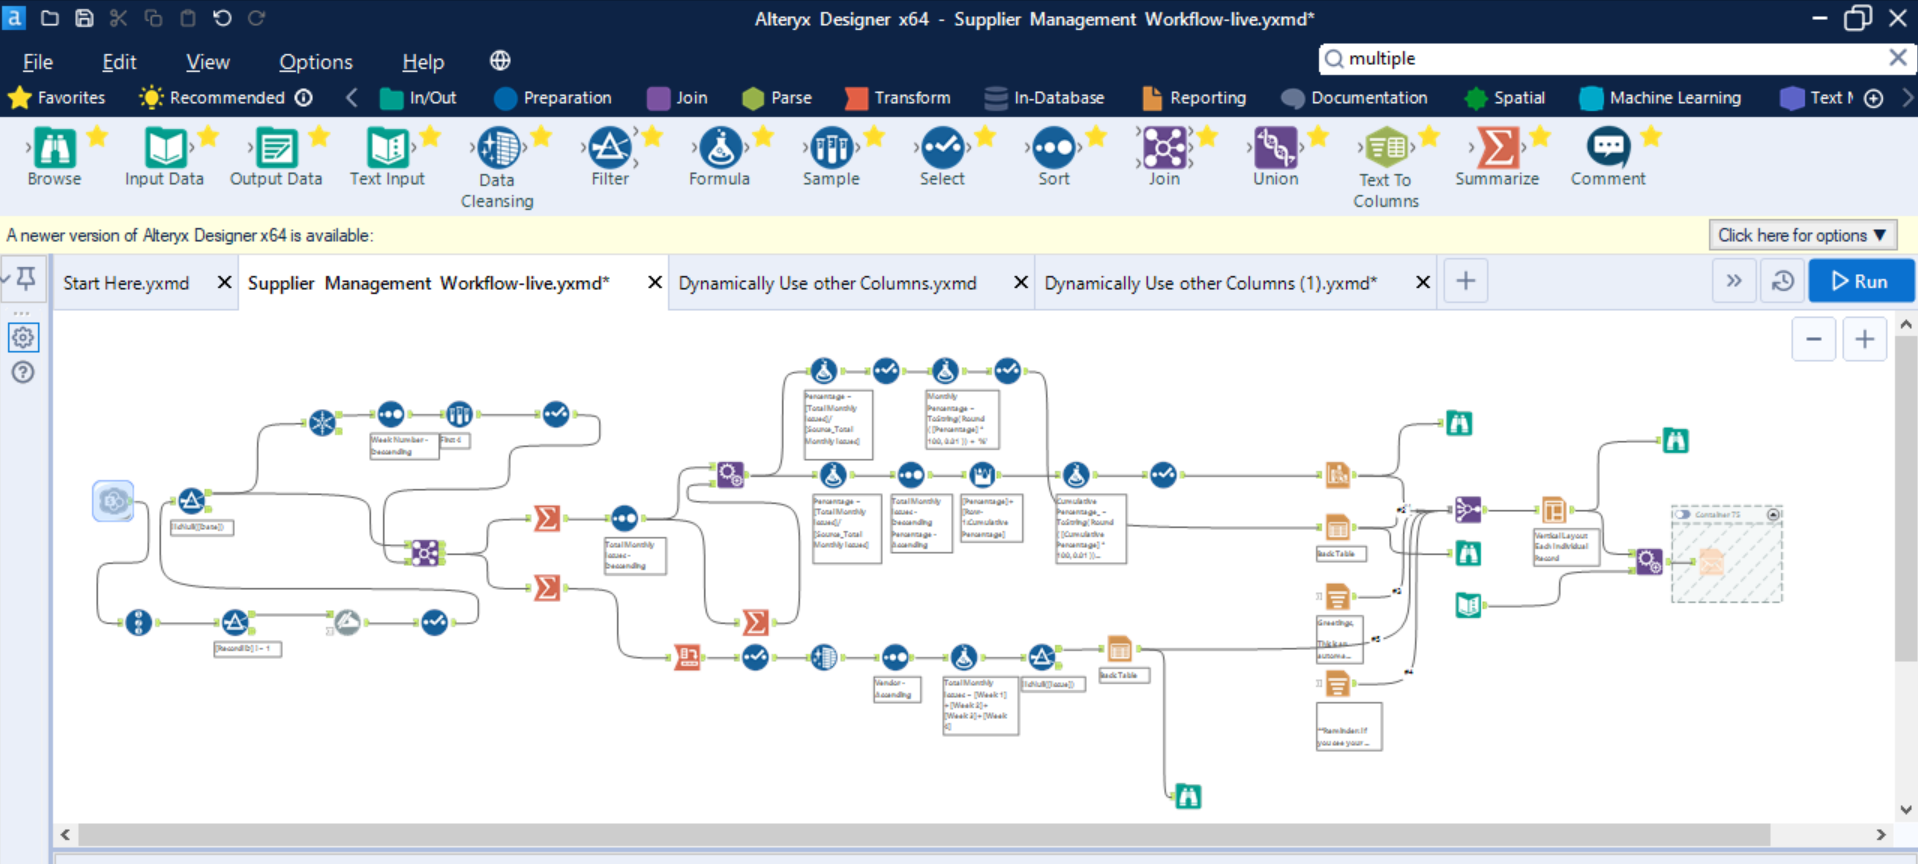Open the Preparation tool category

click(553, 97)
